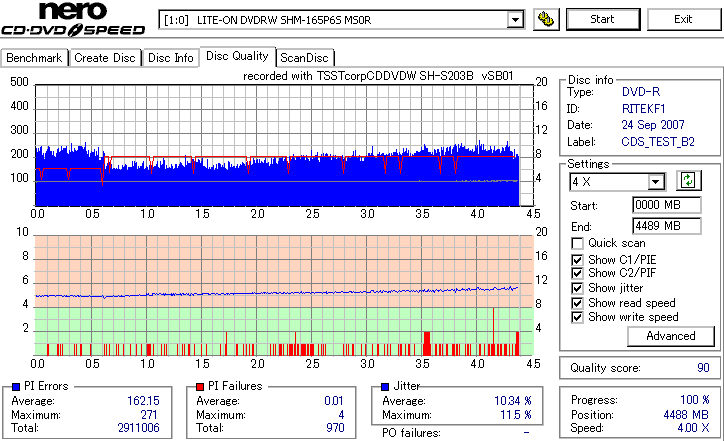Click Jitter maximum 11.5 %
The width and height of the screenshot is (724, 441).
516,415
